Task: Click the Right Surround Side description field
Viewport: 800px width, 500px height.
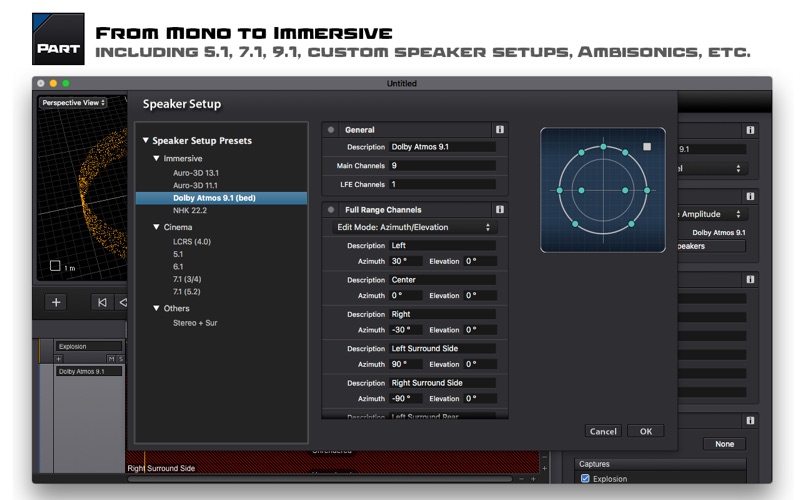Action: tap(442, 383)
